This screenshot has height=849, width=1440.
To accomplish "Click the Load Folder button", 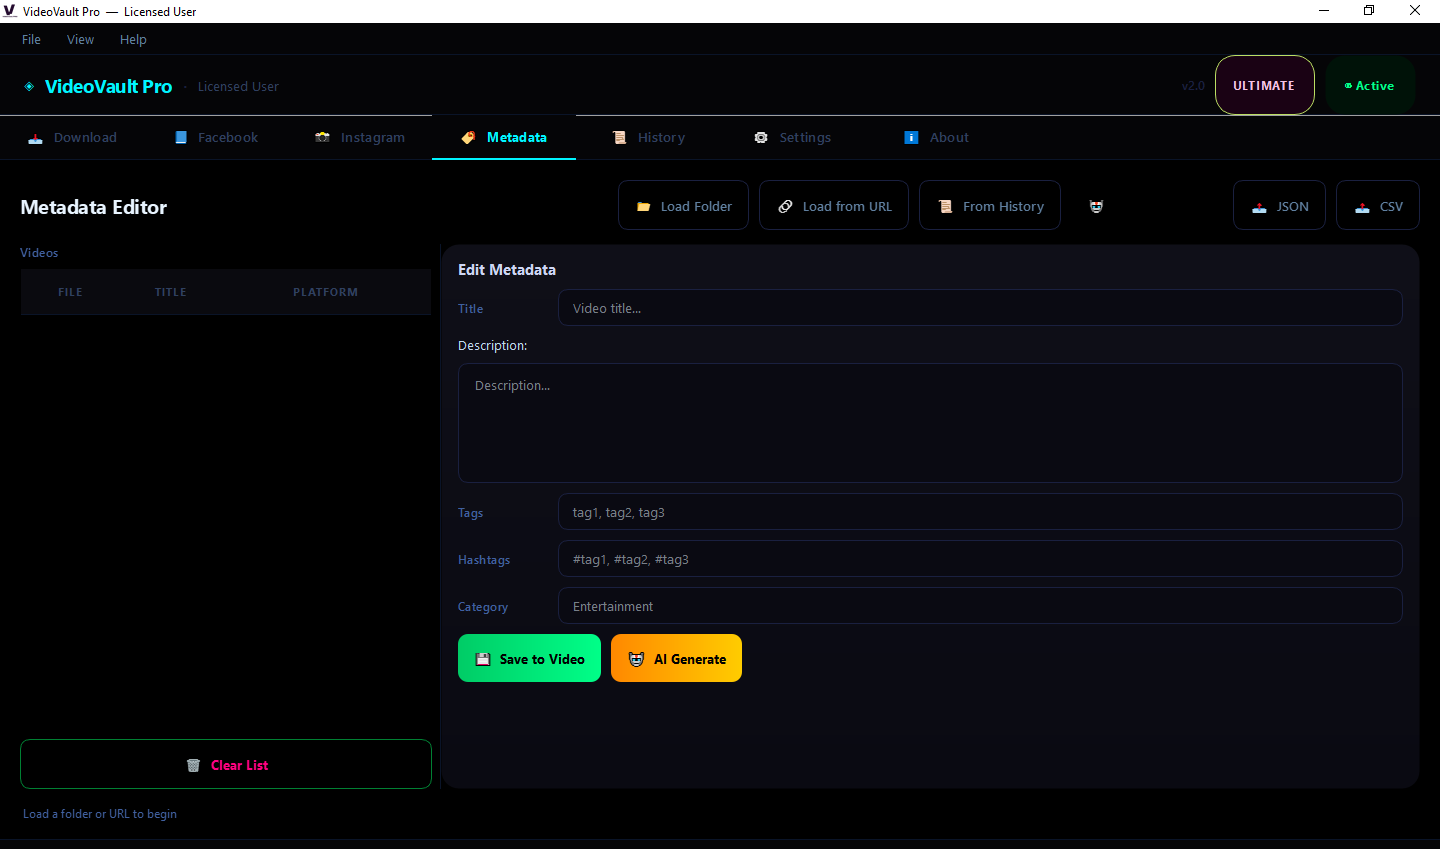I will point(683,205).
